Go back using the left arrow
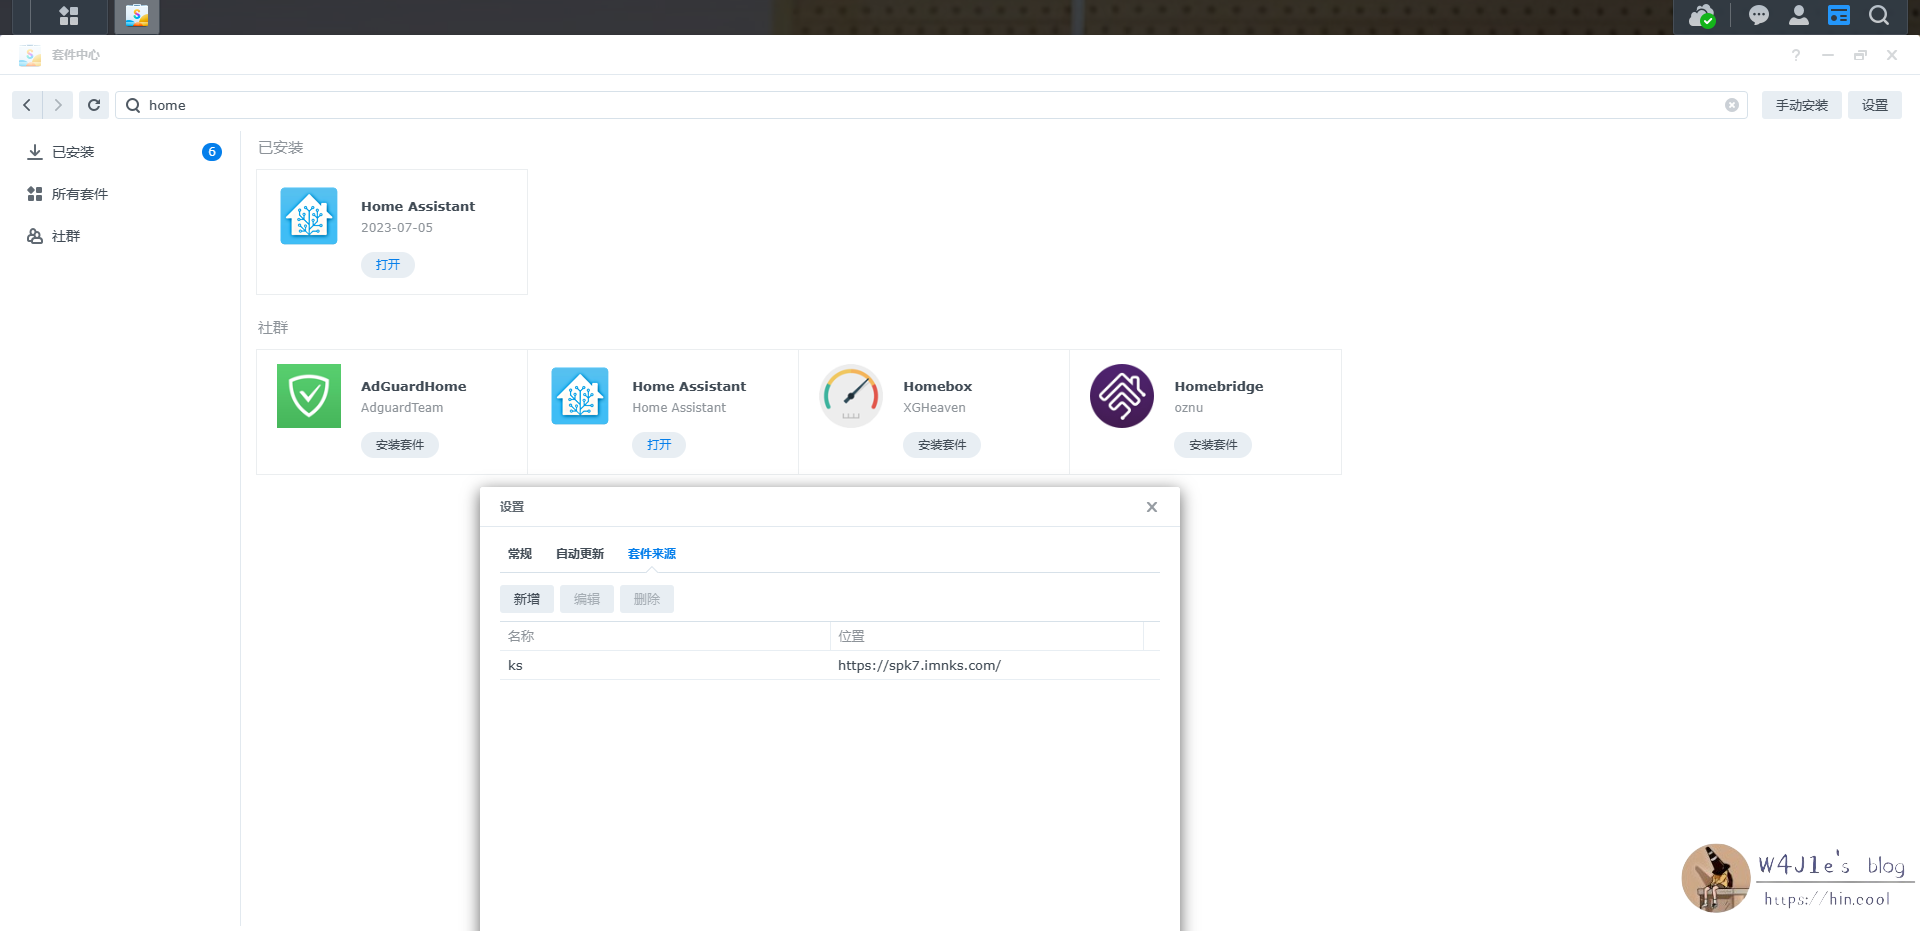 pyautogui.click(x=27, y=105)
